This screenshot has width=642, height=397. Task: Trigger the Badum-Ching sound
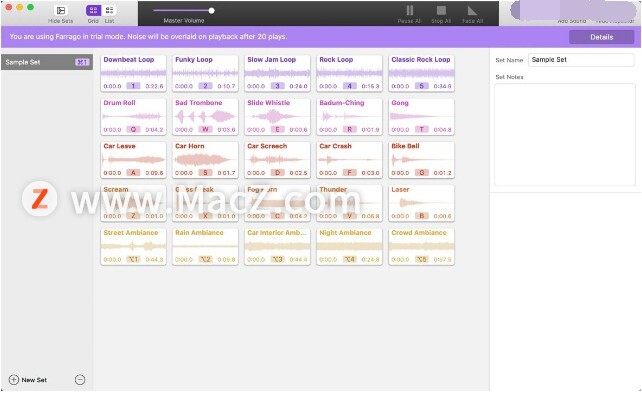(x=349, y=117)
